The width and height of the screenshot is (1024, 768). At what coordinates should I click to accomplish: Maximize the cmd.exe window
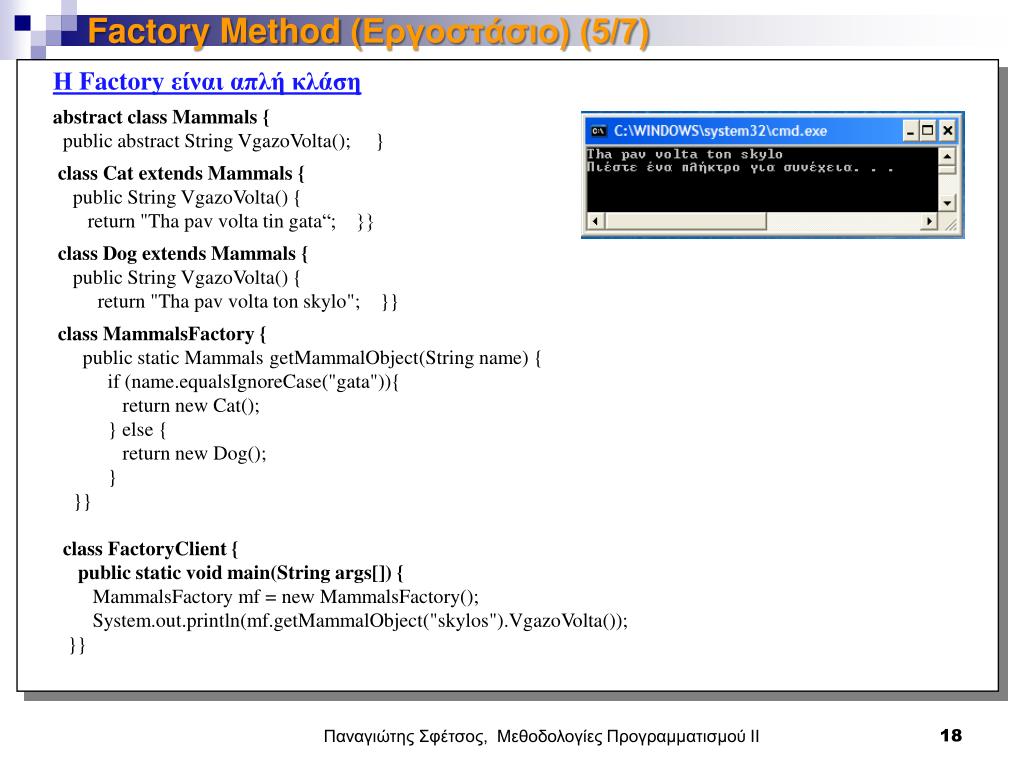pos(927,131)
